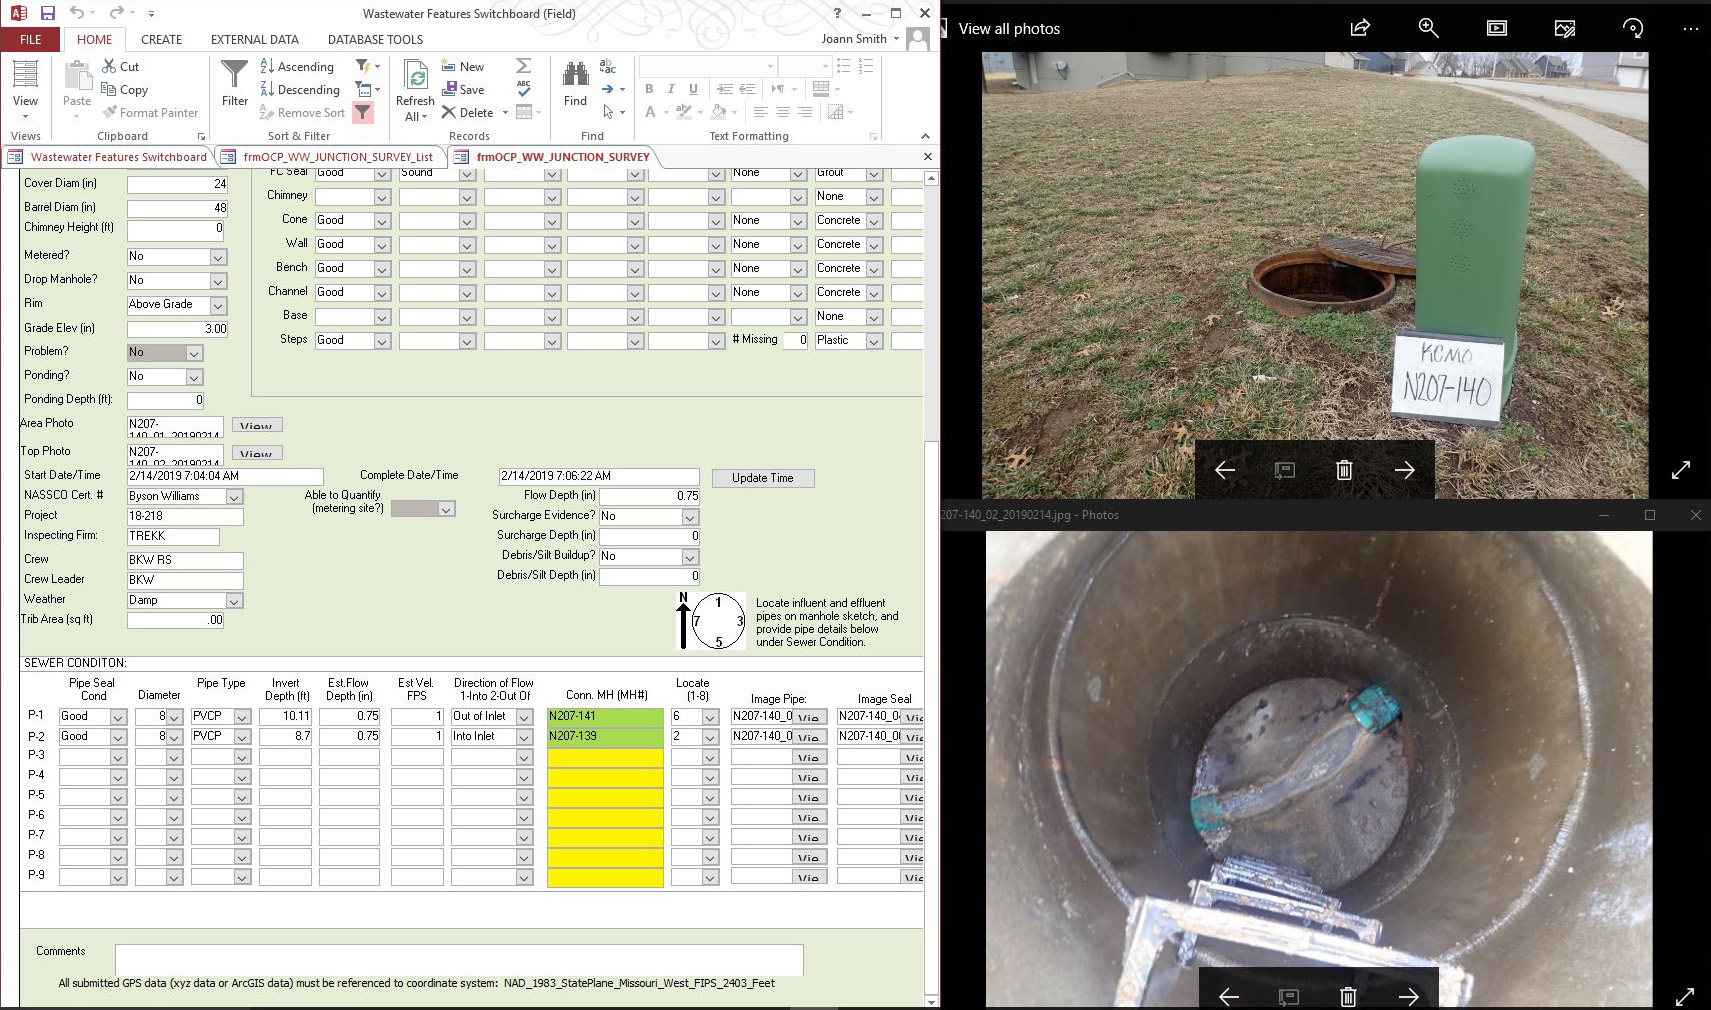Click View beside the Area Photo field
The height and width of the screenshot is (1010, 1711).
[x=256, y=424]
